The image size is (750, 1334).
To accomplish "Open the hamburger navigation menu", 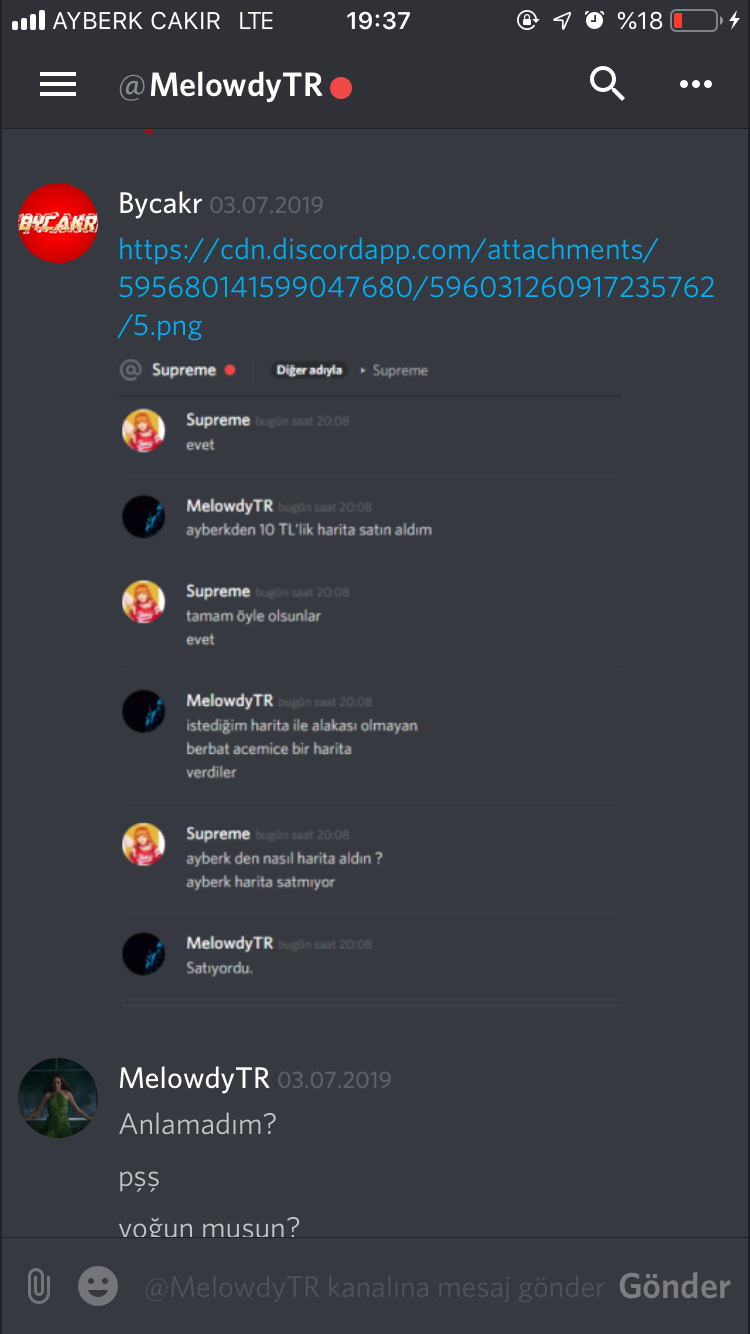I will click(58, 85).
